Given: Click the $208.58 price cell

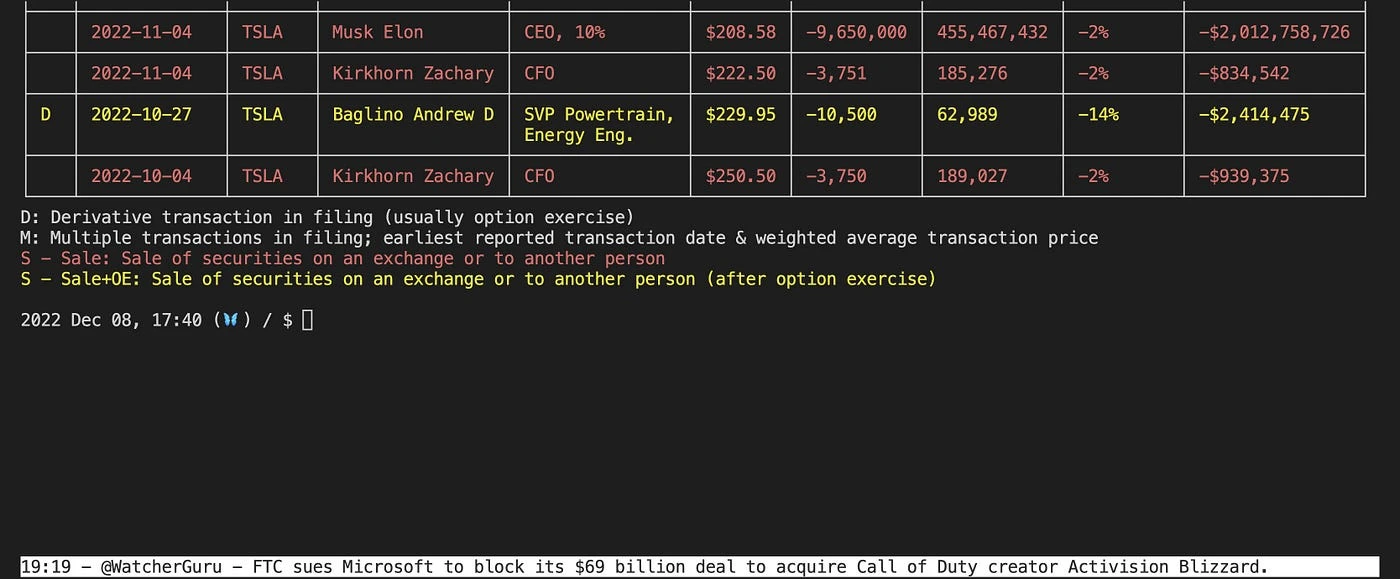Looking at the screenshot, I should coord(740,32).
